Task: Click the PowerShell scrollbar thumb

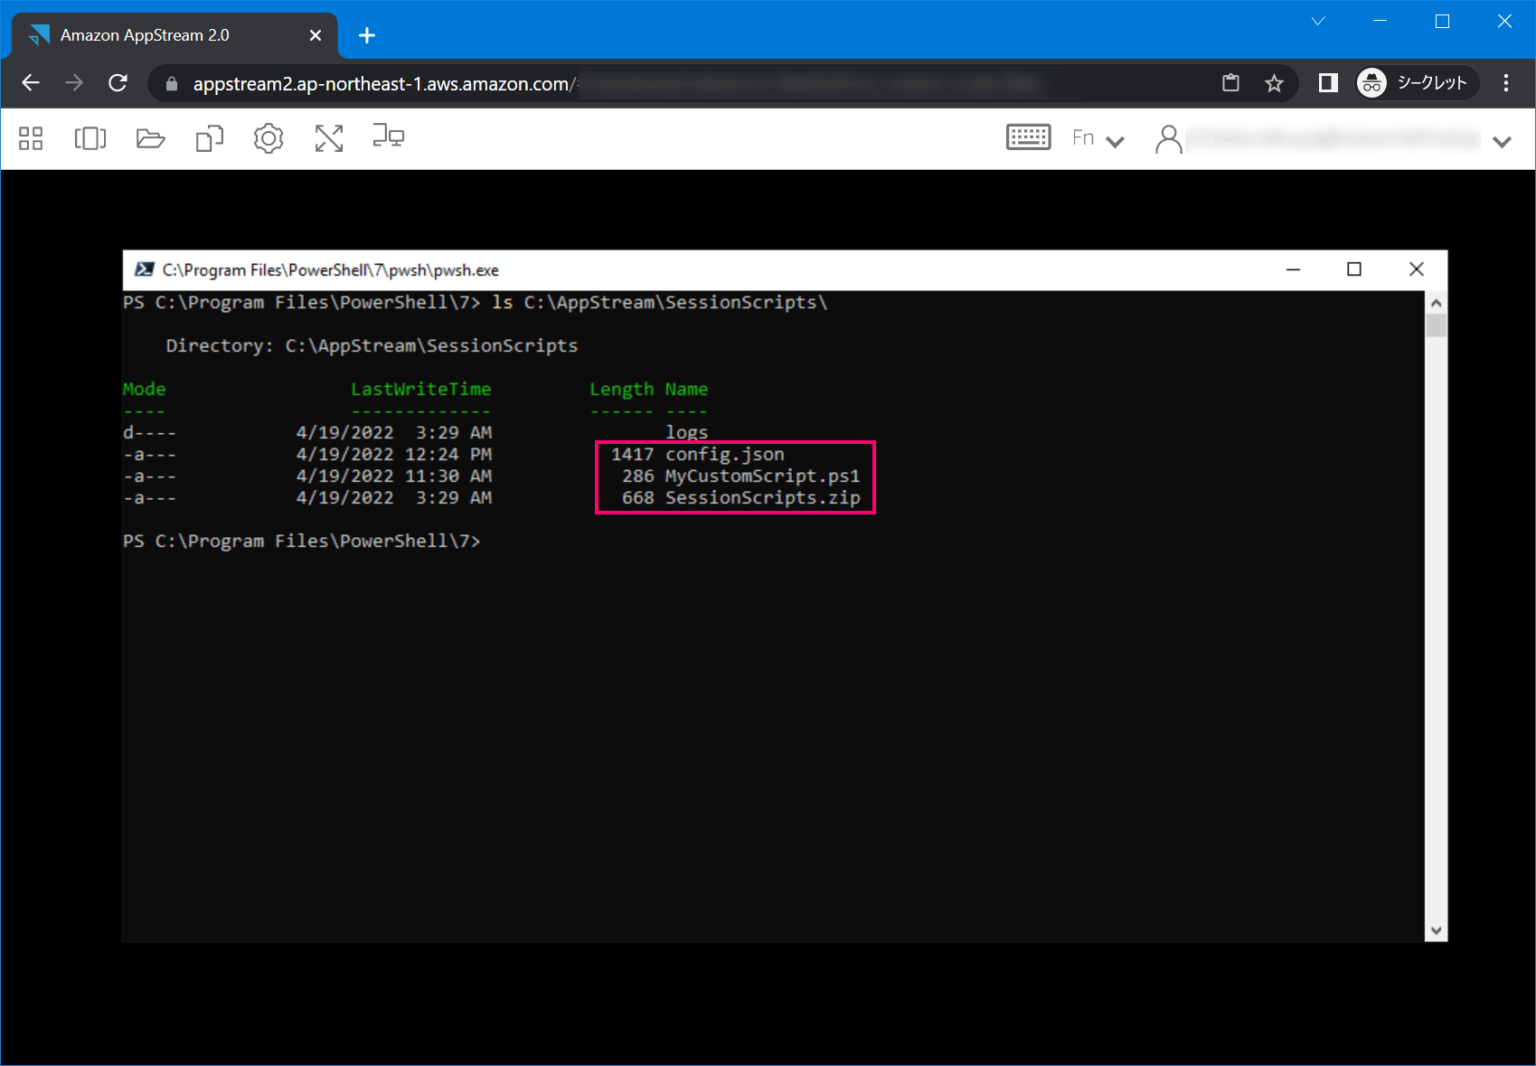Action: (1436, 325)
